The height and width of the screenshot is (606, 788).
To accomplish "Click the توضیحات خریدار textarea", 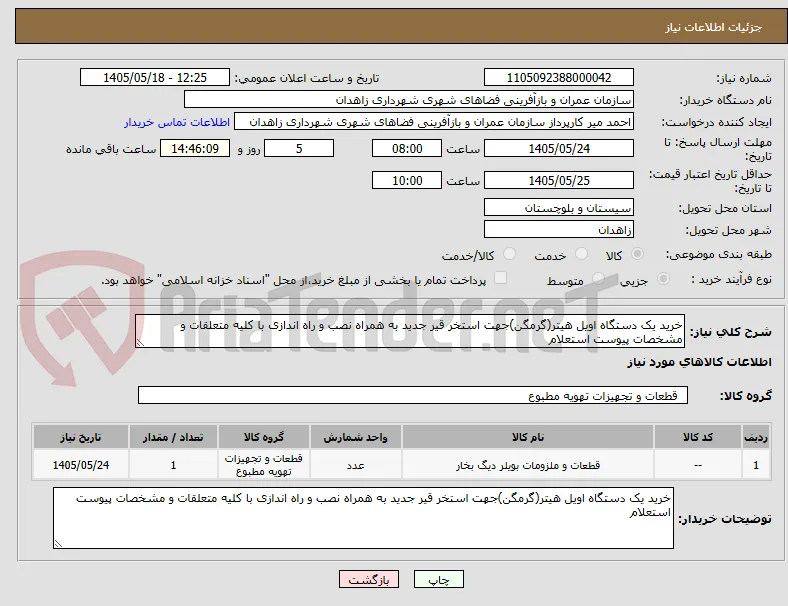I will pos(363,518).
